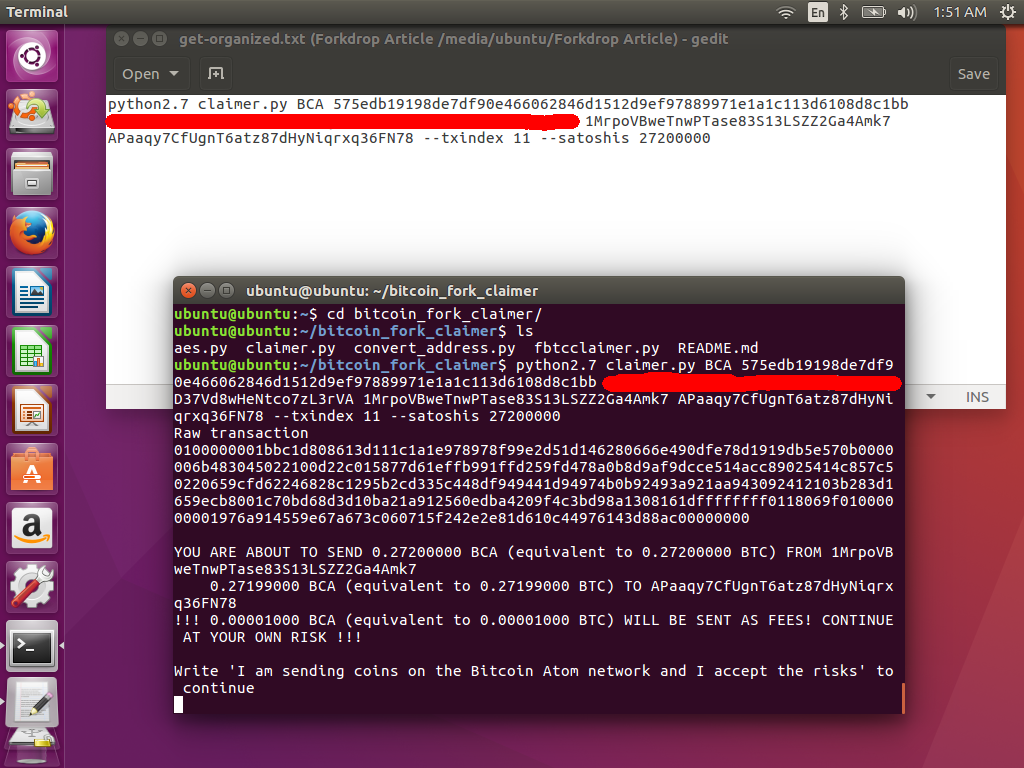Image resolution: width=1024 pixels, height=768 pixels.
Task: Open the En keyboard layout menu
Action: 818,12
